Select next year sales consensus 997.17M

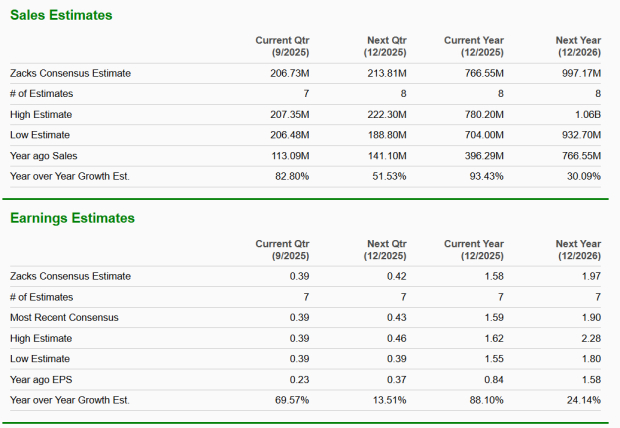(x=581, y=73)
